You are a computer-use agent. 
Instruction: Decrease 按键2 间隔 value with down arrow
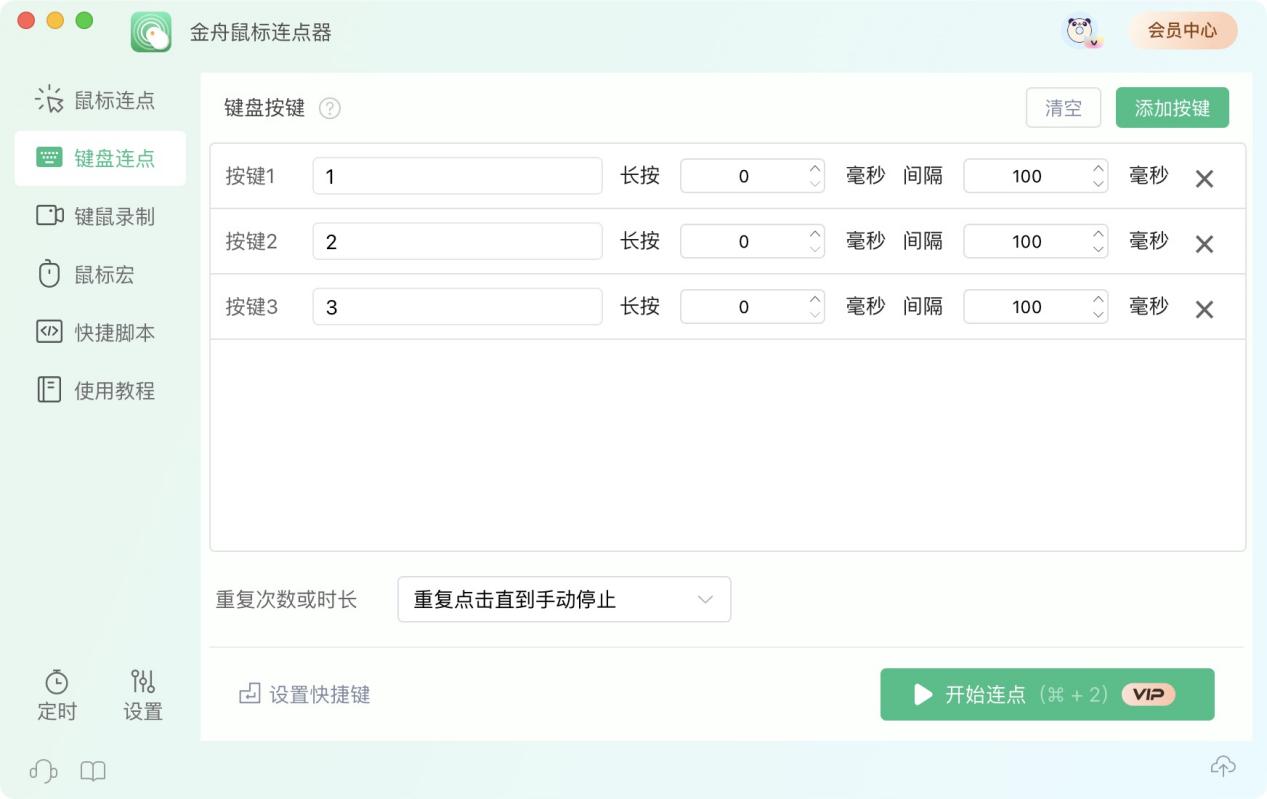(x=1098, y=249)
